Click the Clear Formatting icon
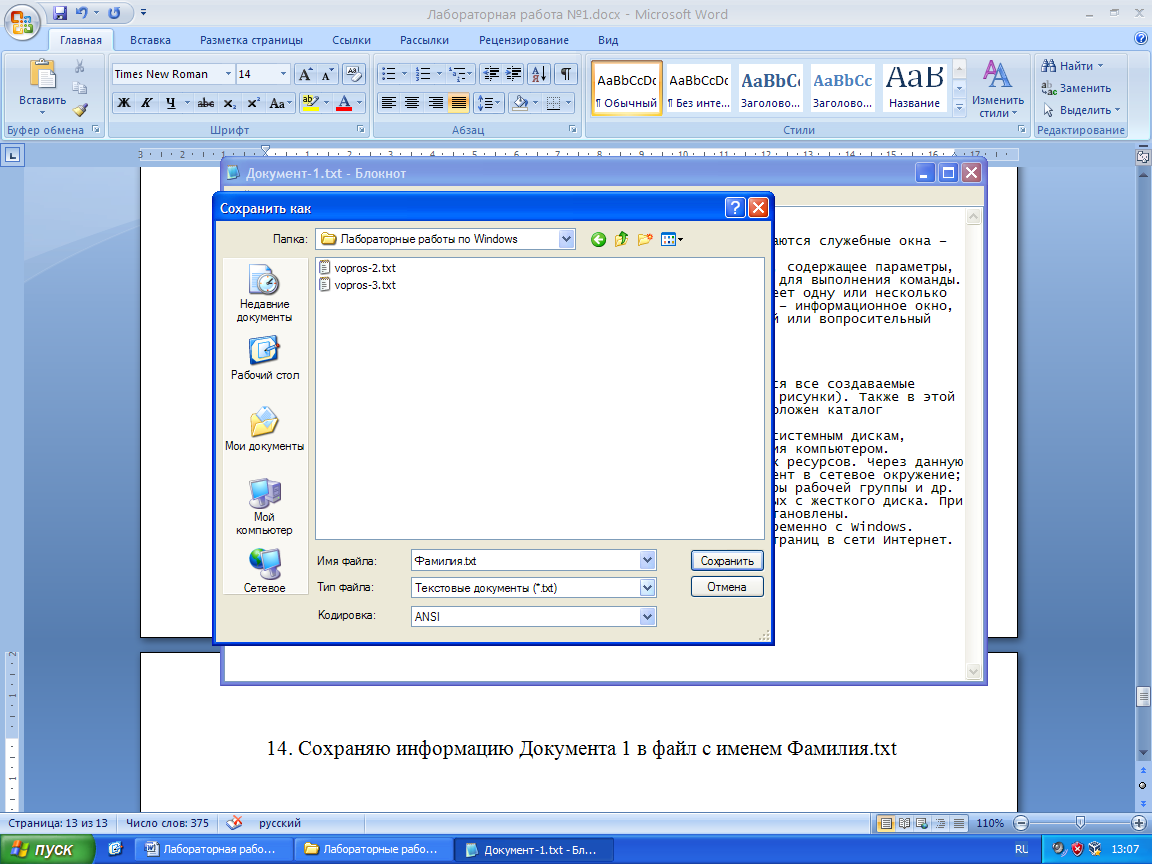Image resolution: width=1152 pixels, height=864 pixels. 354,74
